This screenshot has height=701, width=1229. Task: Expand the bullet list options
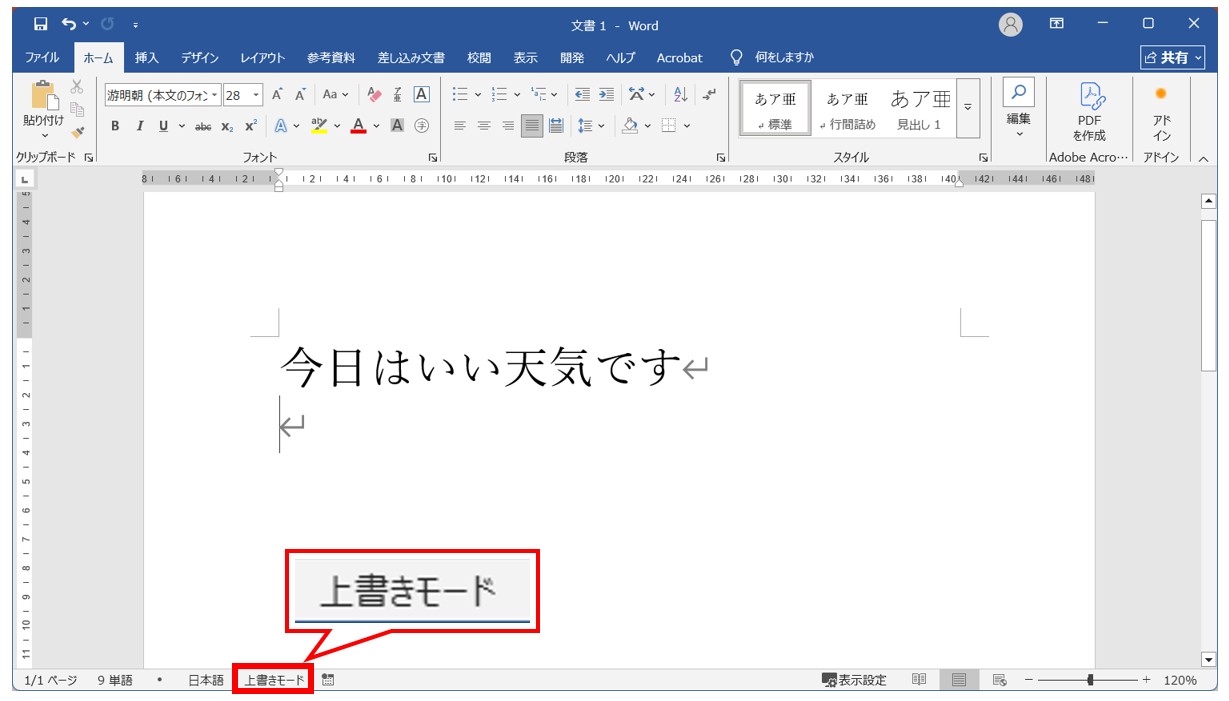click(x=478, y=95)
